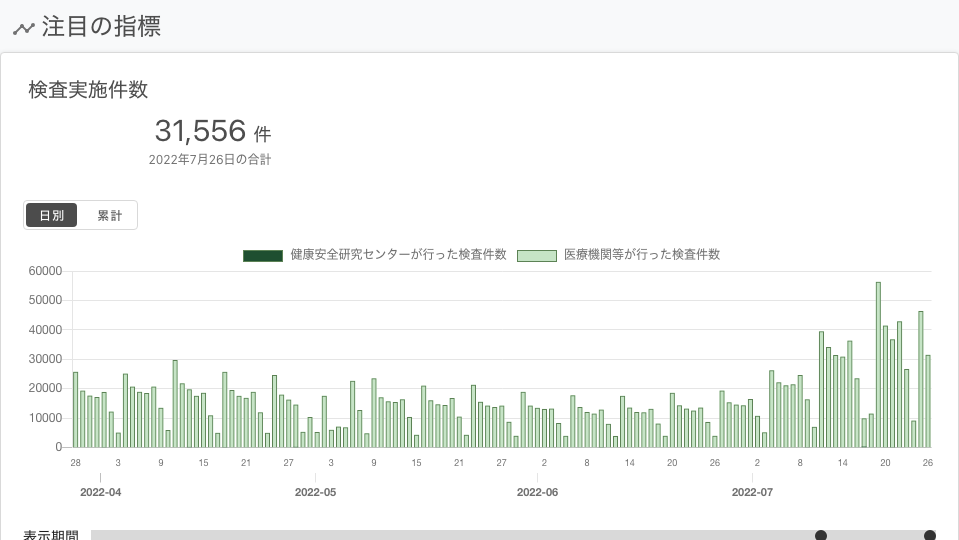Switch to the 累計 cumulative view
Image resolution: width=959 pixels, height=540 pixels.
pyautogui.click(x=109, y=215)
